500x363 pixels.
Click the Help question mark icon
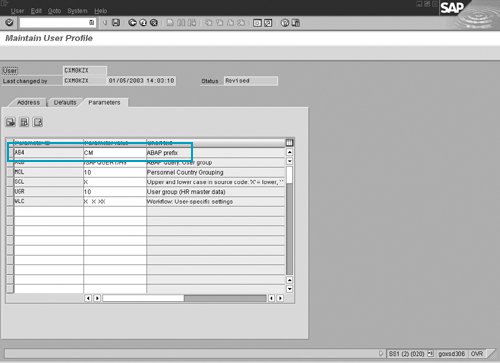coord(284,23)
